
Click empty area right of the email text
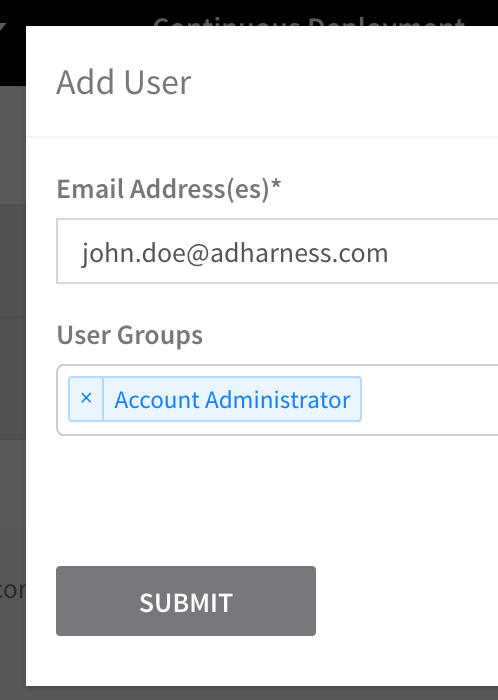[442, 251]
